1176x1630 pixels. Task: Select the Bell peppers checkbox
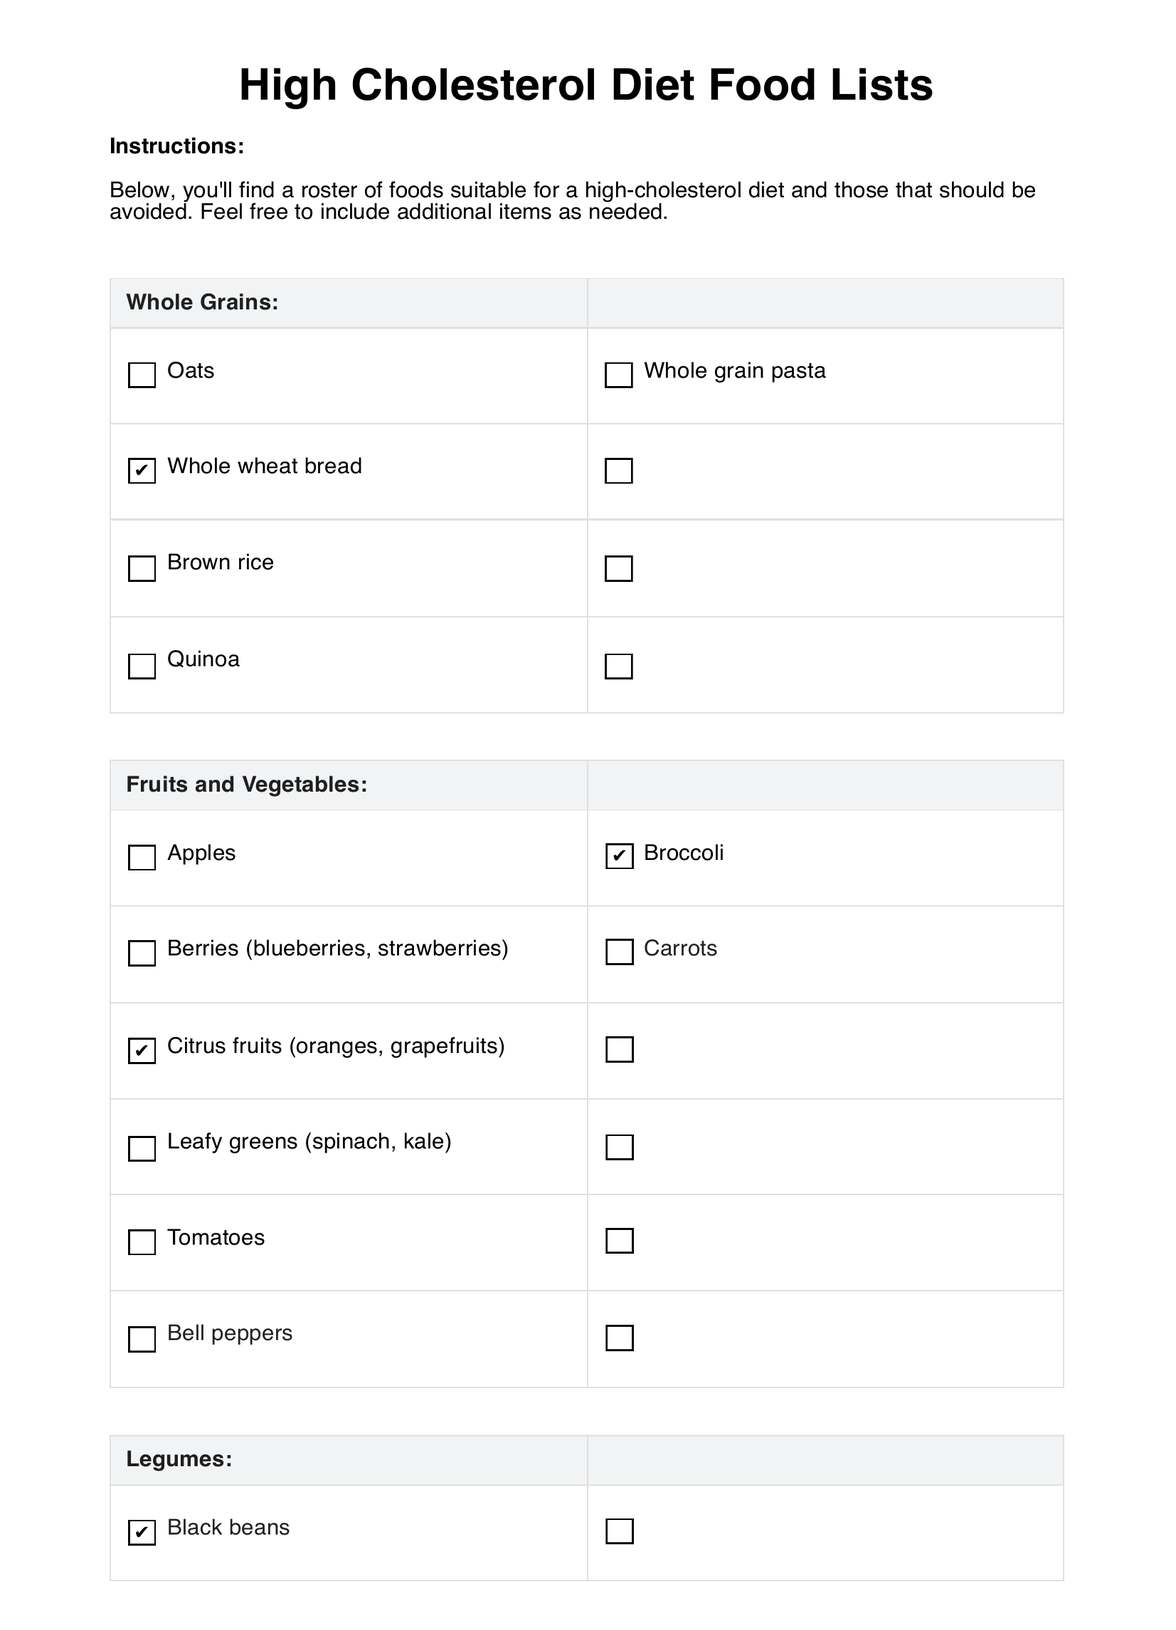click(142, 1339)
